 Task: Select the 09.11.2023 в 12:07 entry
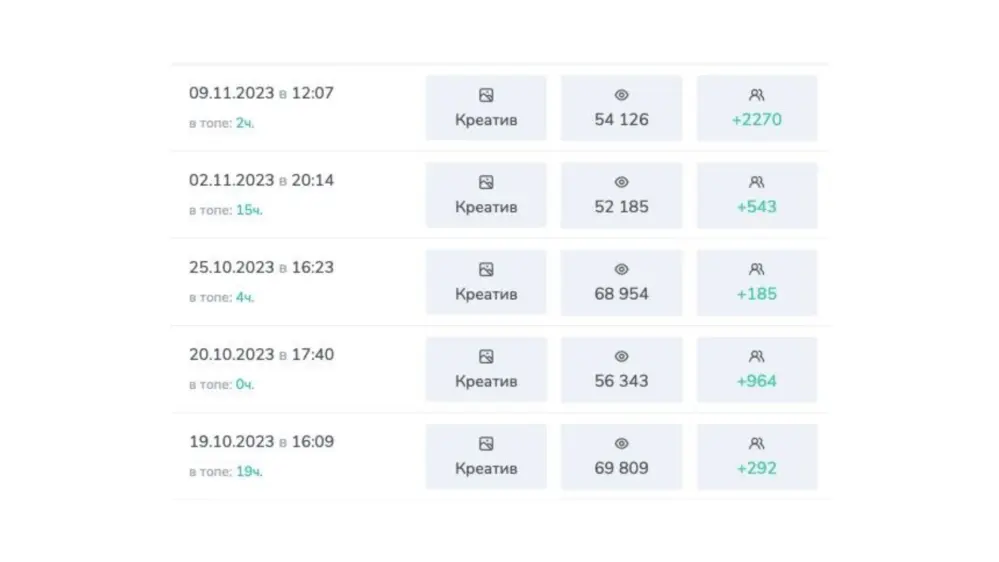(x=261, y=93)
